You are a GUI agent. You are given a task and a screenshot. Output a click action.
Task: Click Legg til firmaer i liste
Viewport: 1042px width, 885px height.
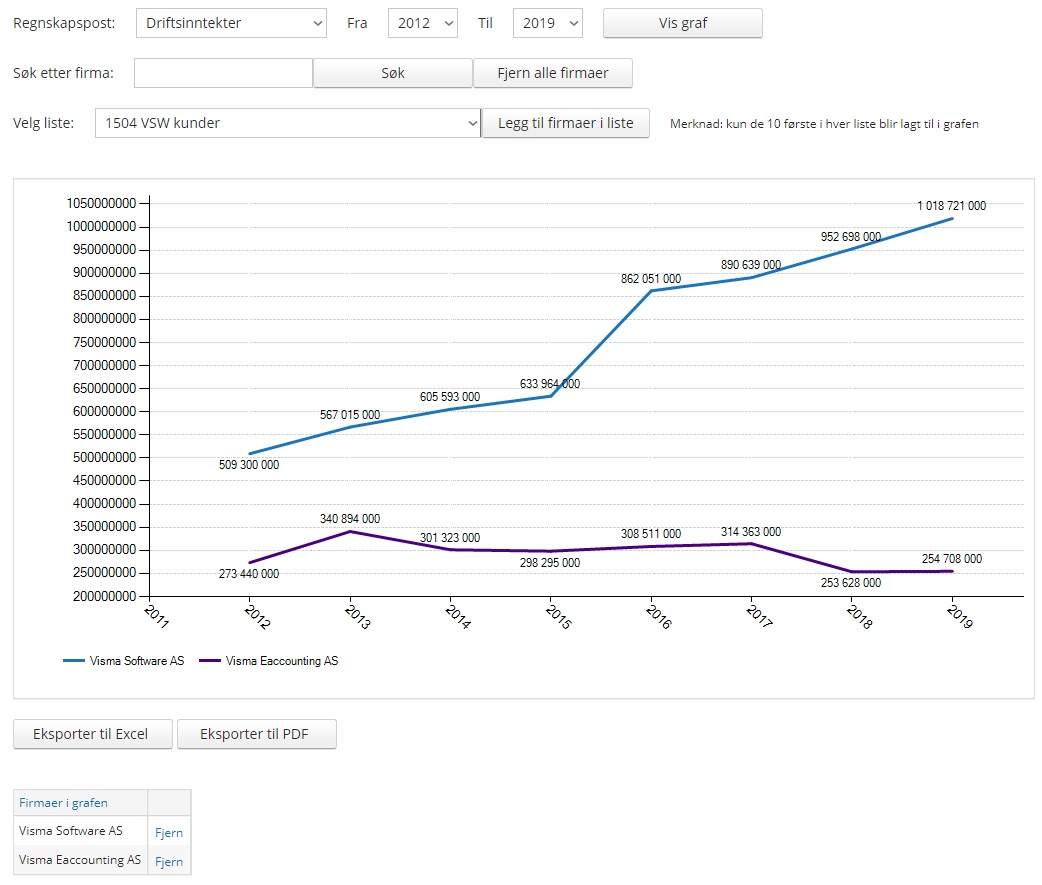coord(565,123)
